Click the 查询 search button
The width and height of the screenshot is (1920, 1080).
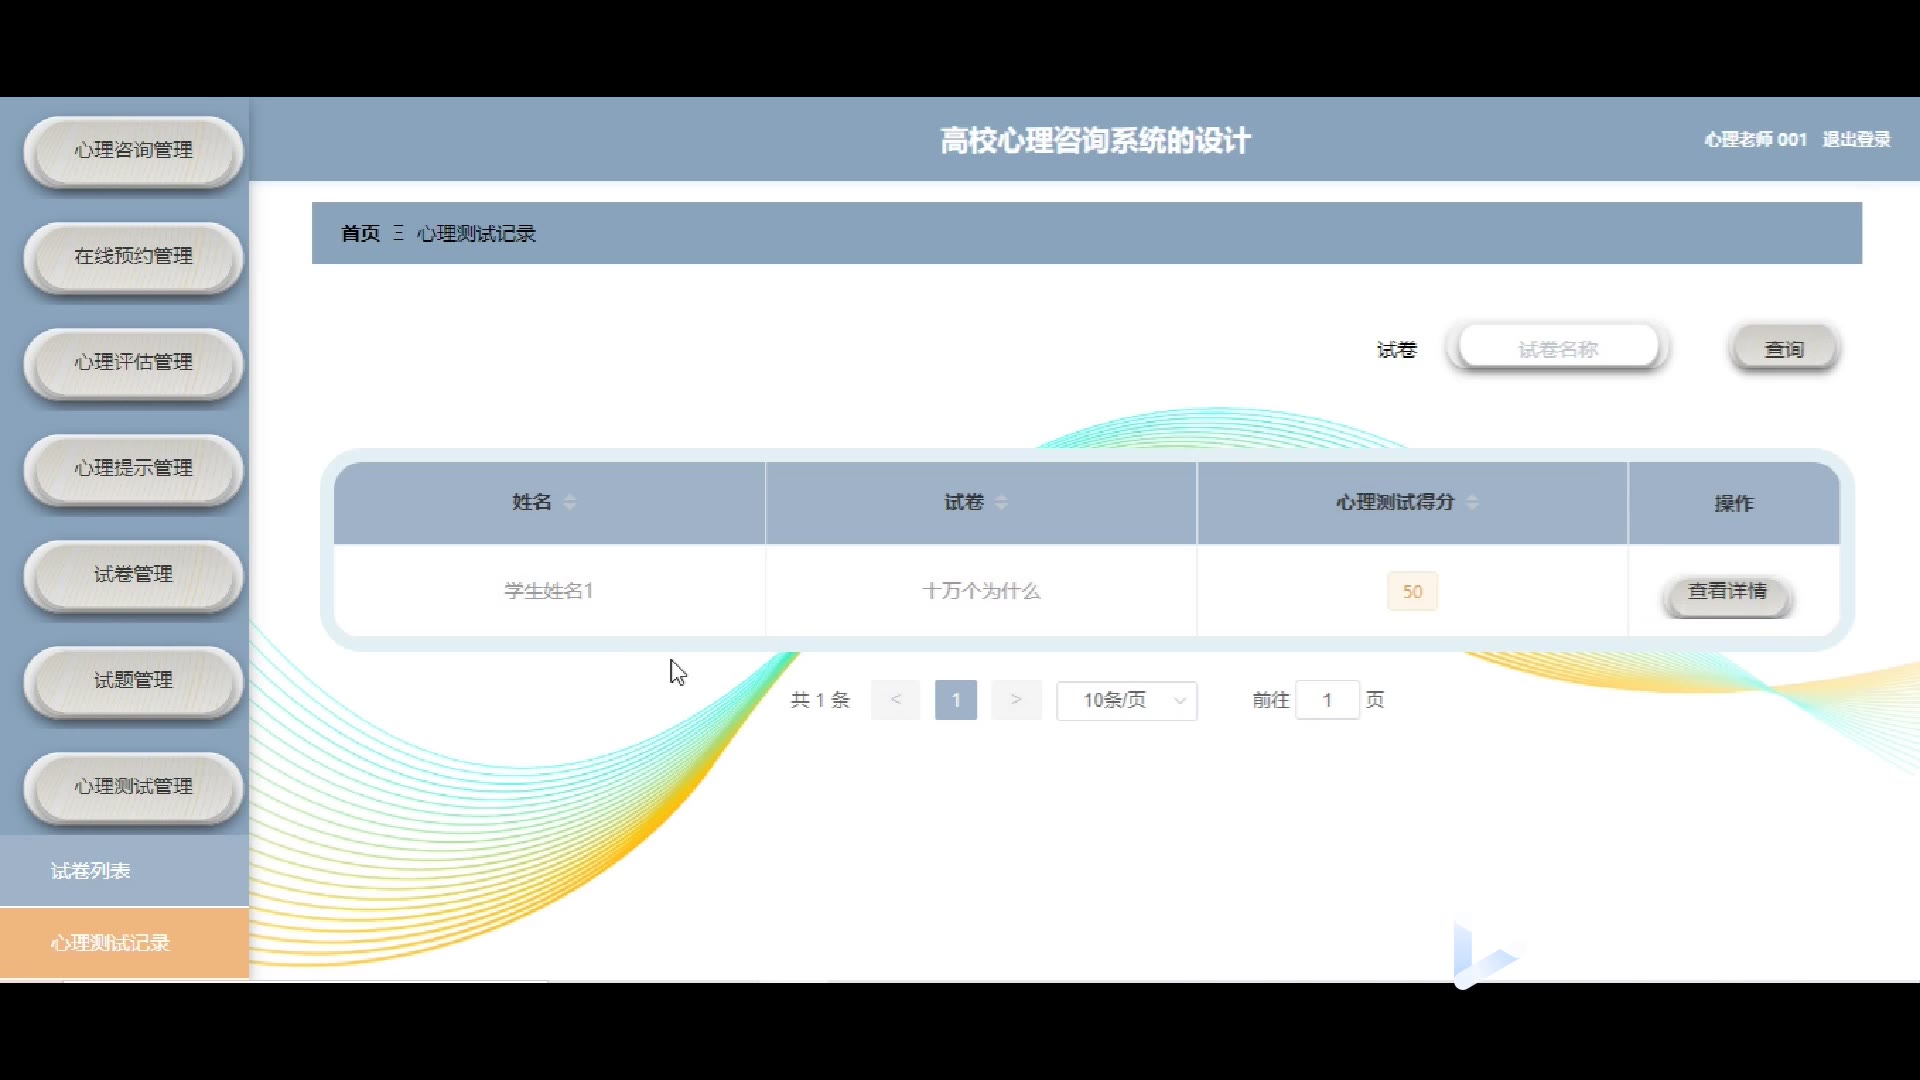[1784, 349]
